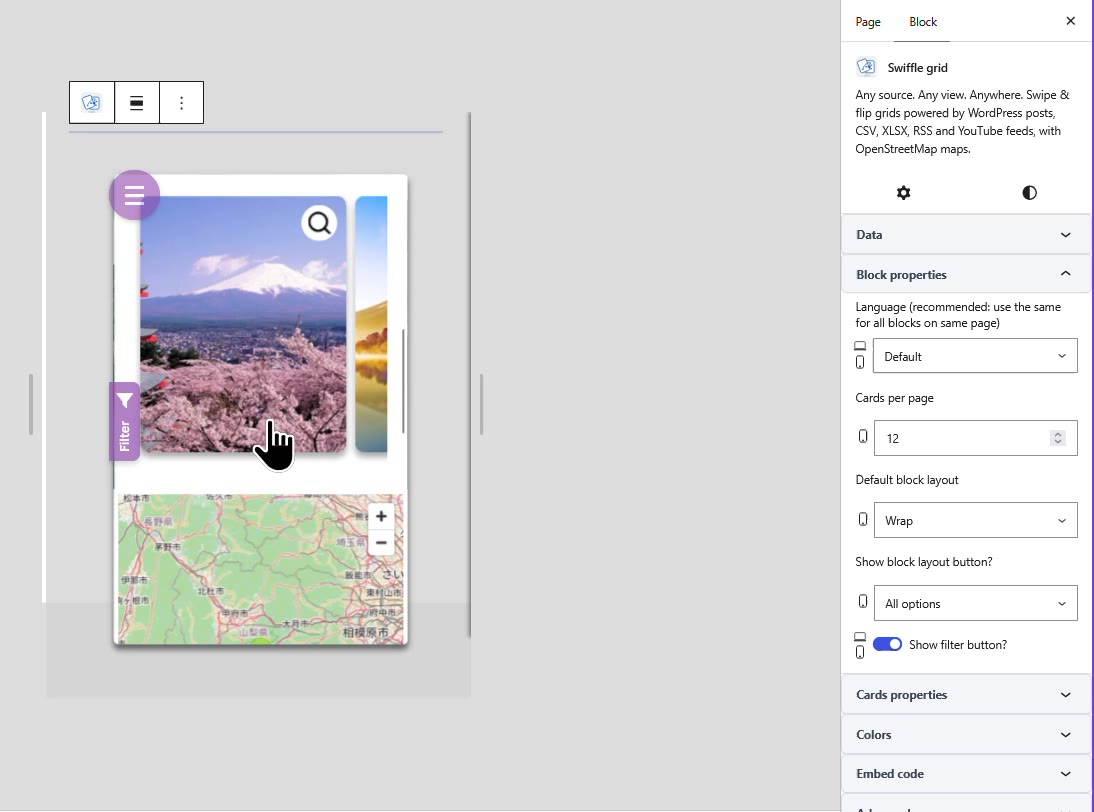The width and height of the screenshot is (1094, 812).
Task: Toggle the Show filter button switch
Action: [887, 645]
